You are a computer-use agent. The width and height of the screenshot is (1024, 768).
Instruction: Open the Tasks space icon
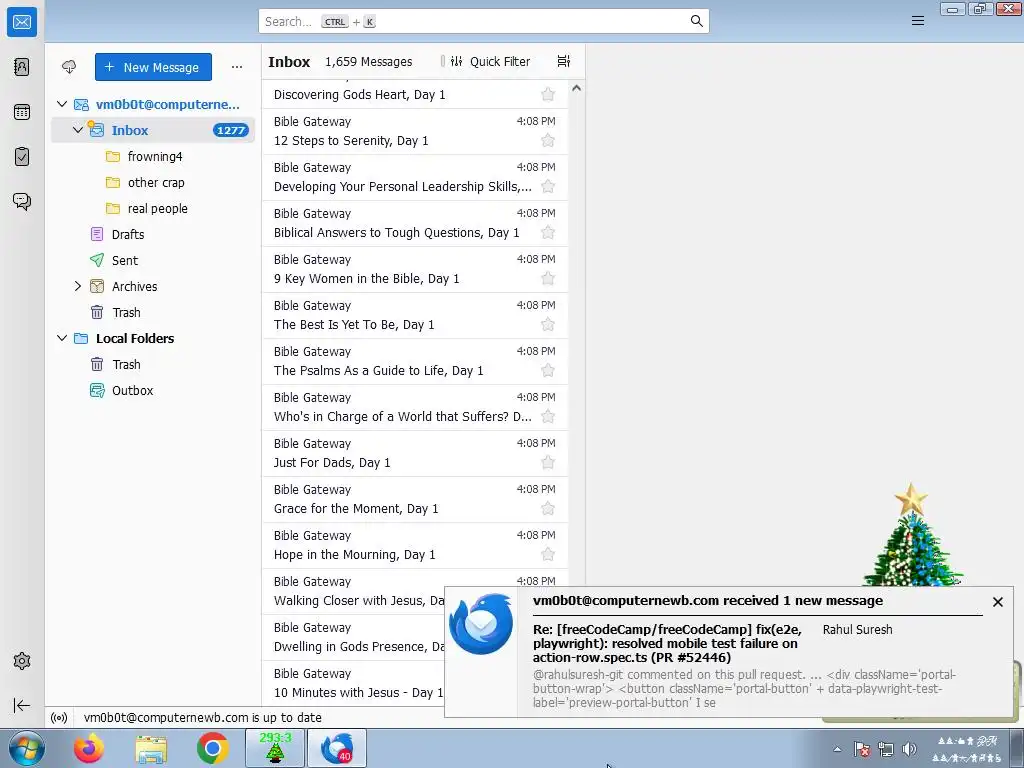pos(22,157)
